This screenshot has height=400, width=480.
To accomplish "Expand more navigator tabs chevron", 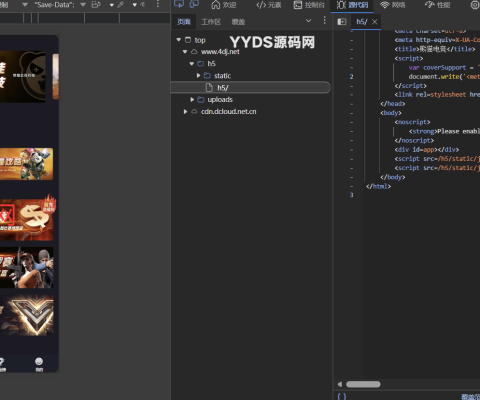I will [x=308, y=21].
